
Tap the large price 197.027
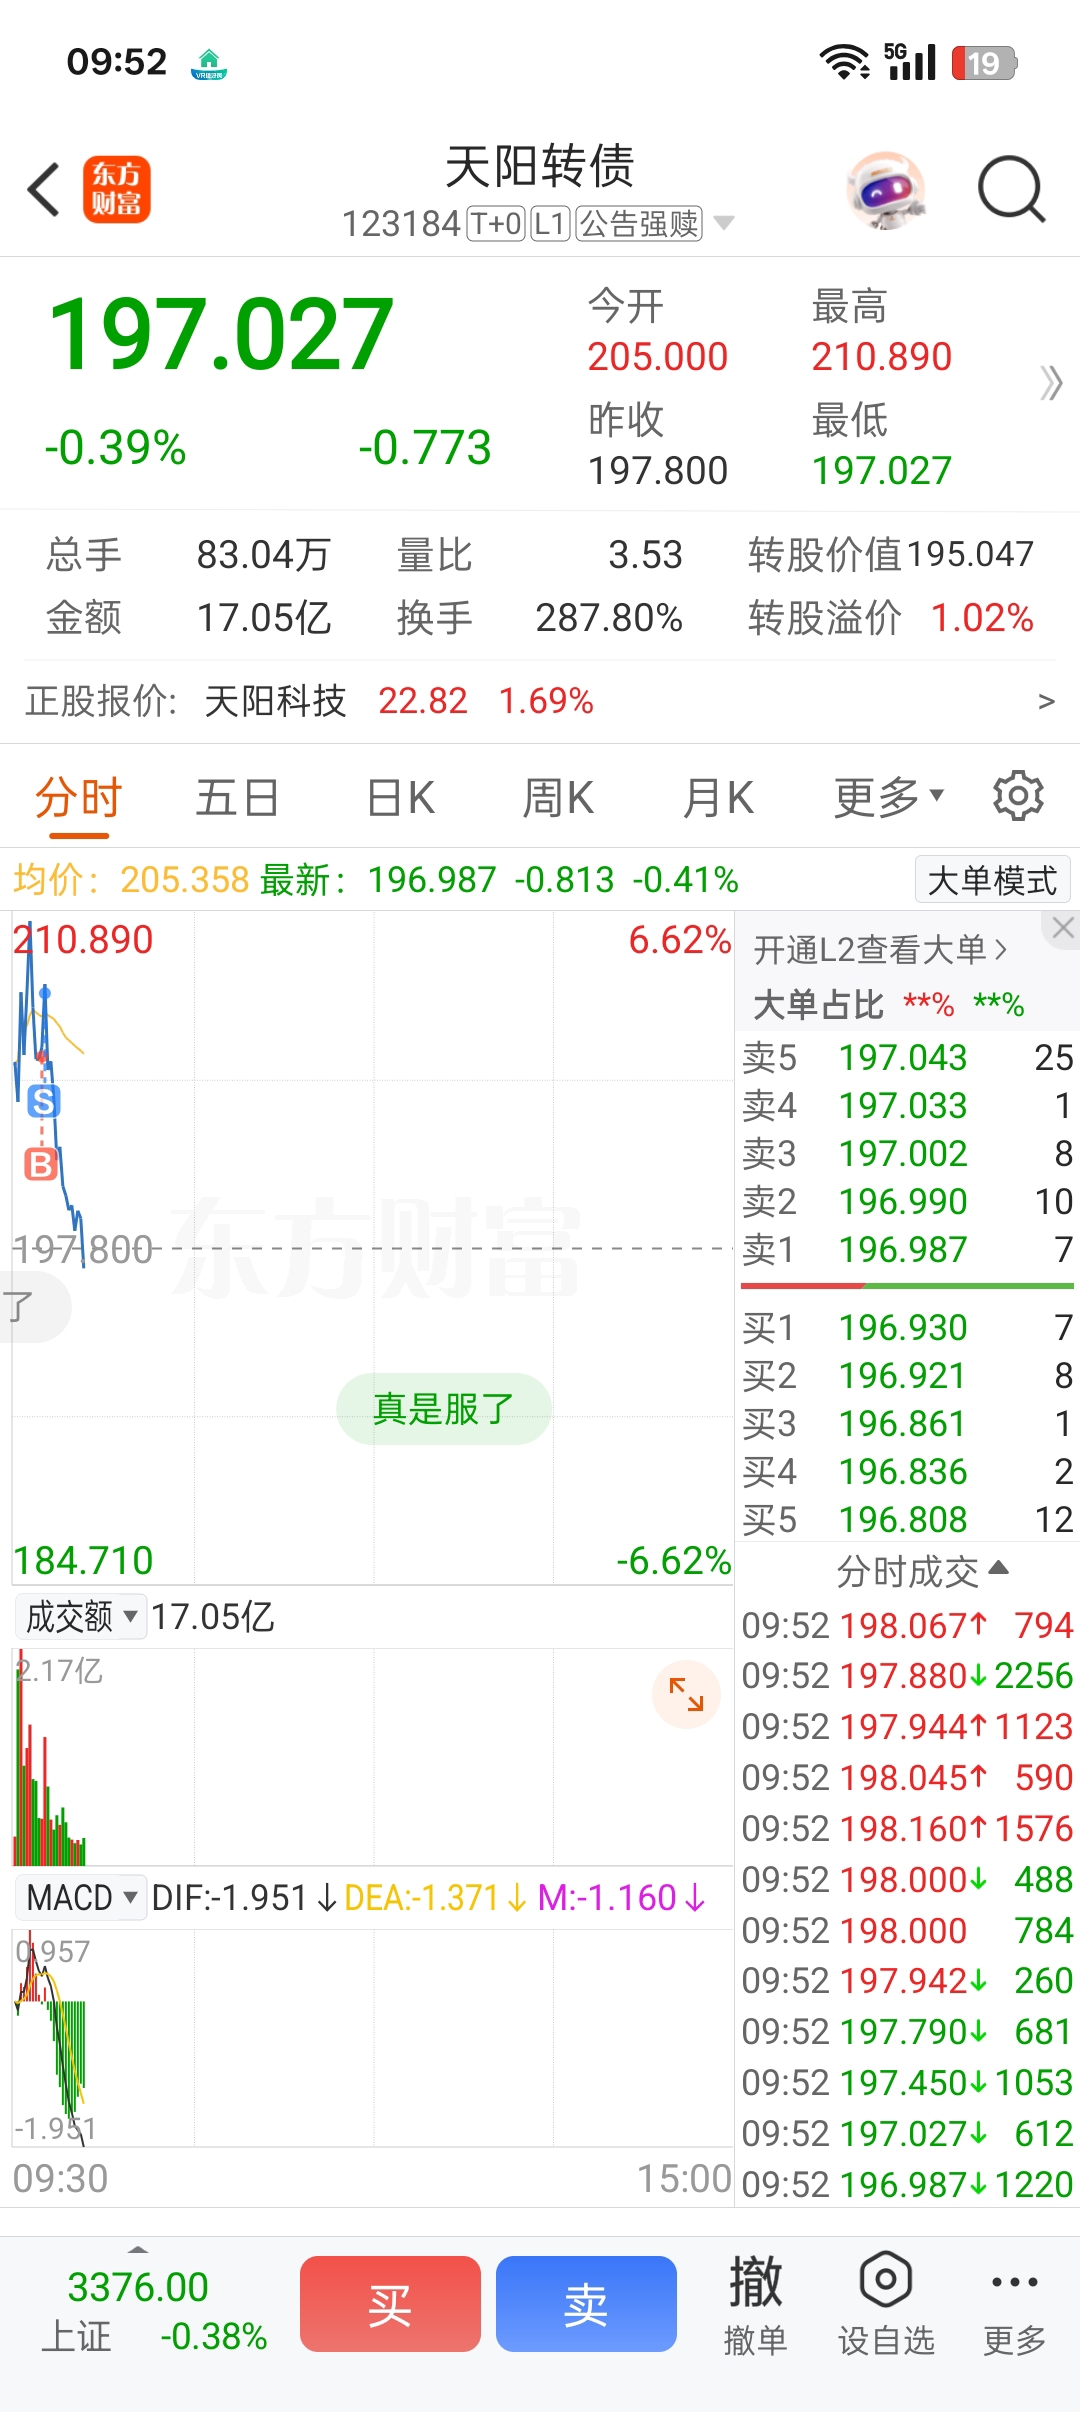click(221, 334)
